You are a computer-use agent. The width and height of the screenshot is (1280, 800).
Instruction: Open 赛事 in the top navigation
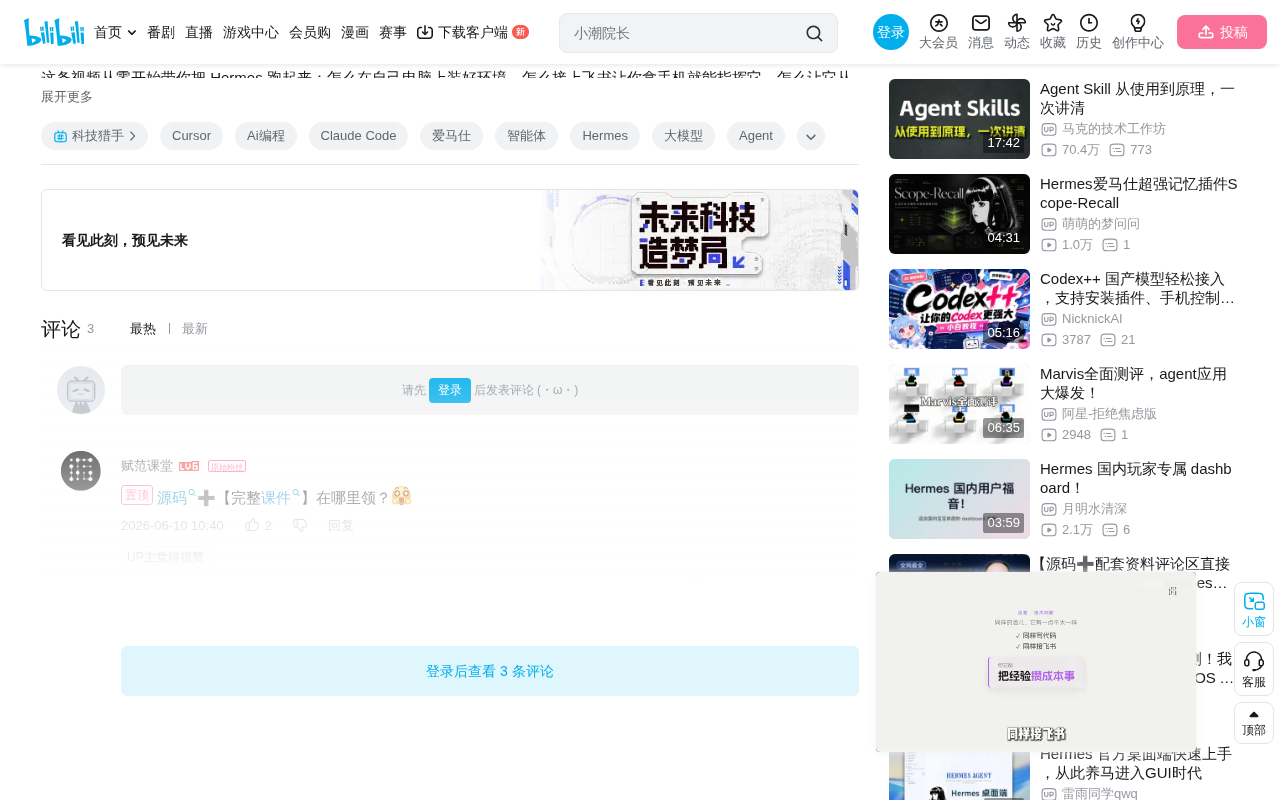pos(393,32)
